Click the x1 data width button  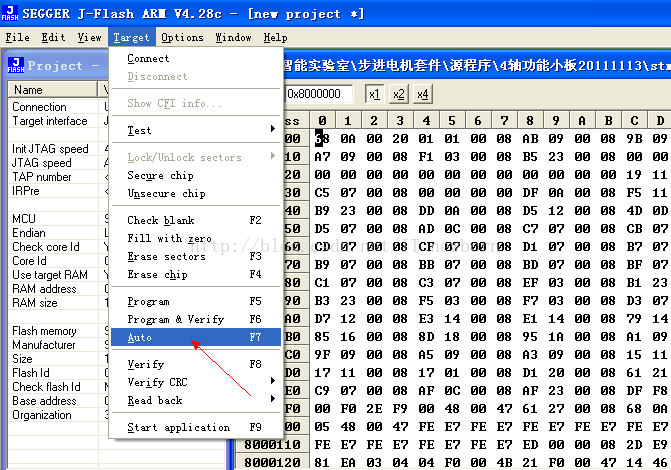(374, 94)
